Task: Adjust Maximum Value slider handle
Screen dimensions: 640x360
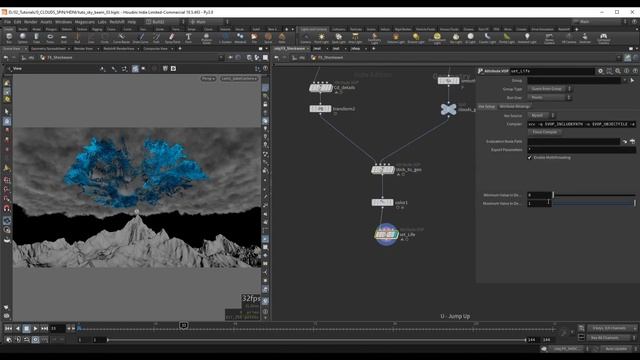Action: (x=635, y=203)
